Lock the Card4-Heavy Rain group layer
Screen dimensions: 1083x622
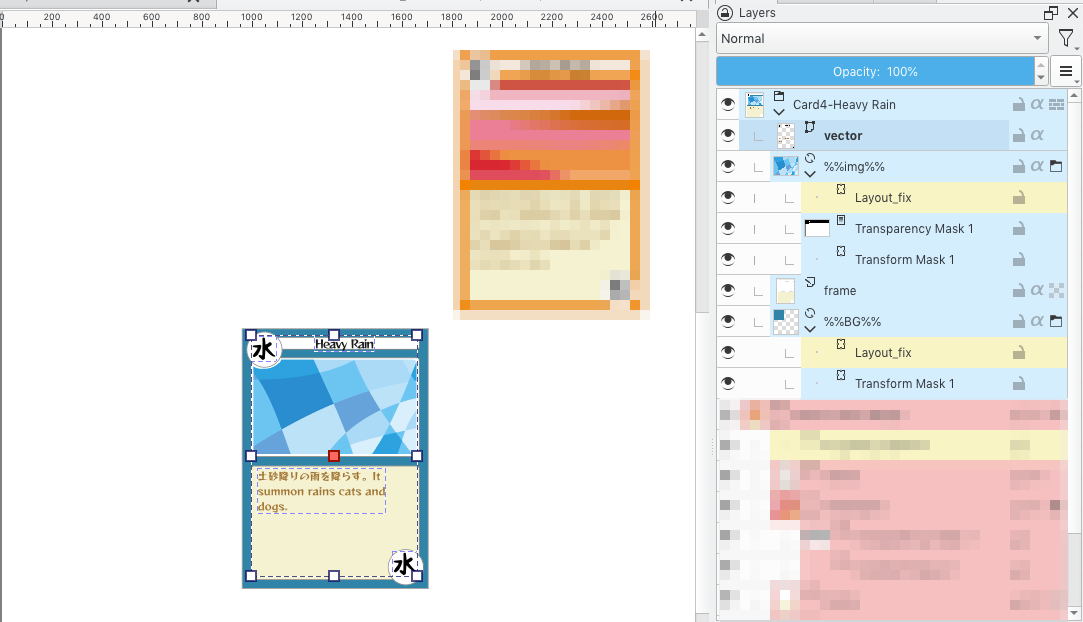coord(1018,104)
